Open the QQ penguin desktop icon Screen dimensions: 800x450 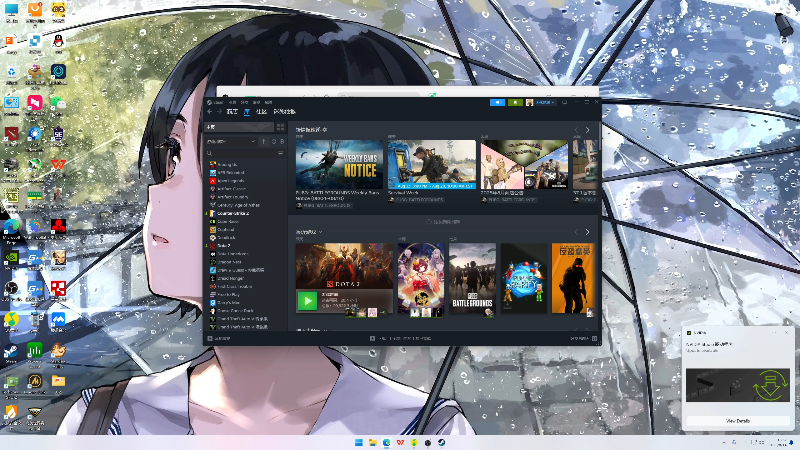pyautogui.click(x=58, y=41)
